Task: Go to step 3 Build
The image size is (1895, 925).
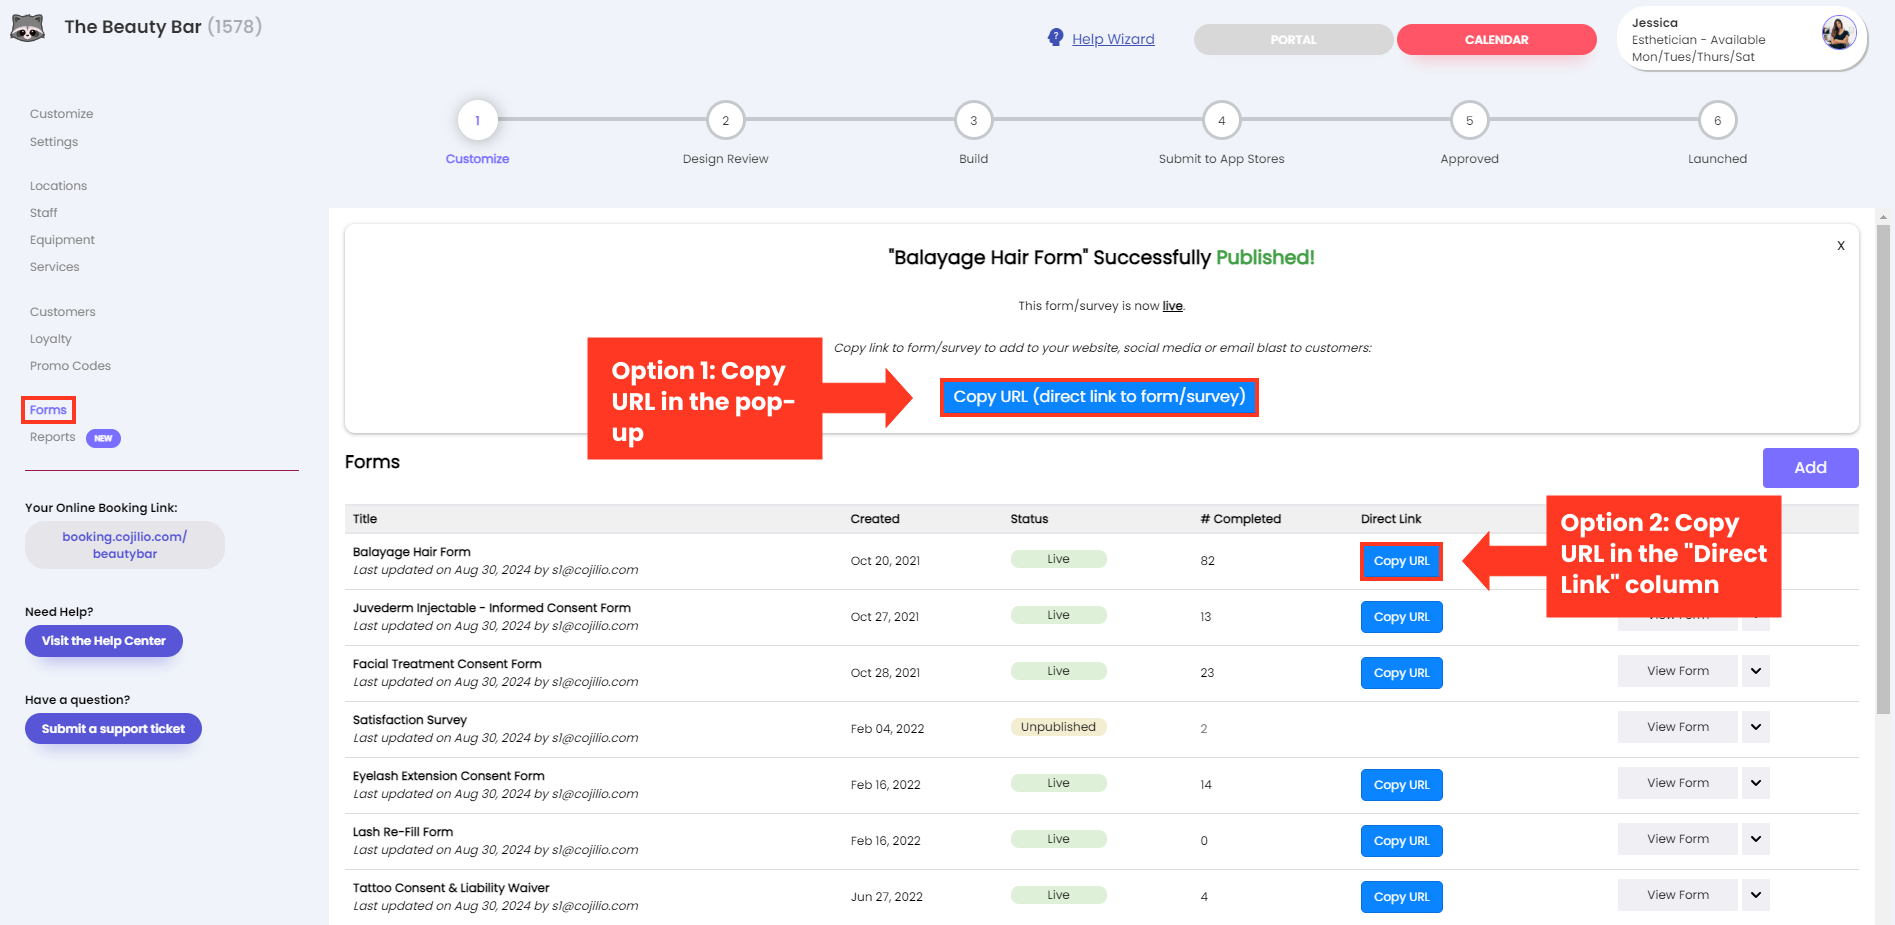Action: tap(974, 120)
